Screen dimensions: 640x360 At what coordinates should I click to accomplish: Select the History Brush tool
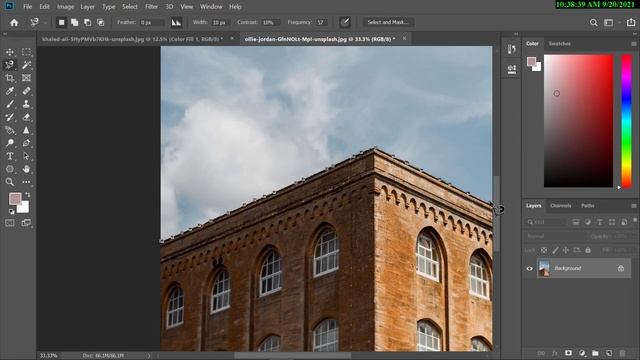[x=10, y=117]
